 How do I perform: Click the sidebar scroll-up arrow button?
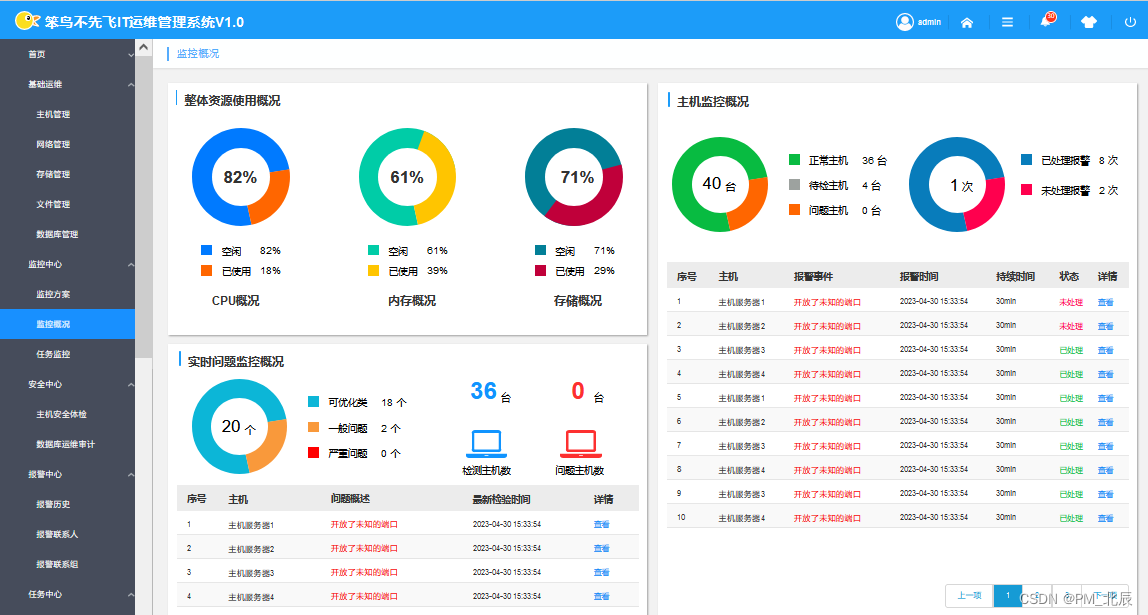point(144,48)
